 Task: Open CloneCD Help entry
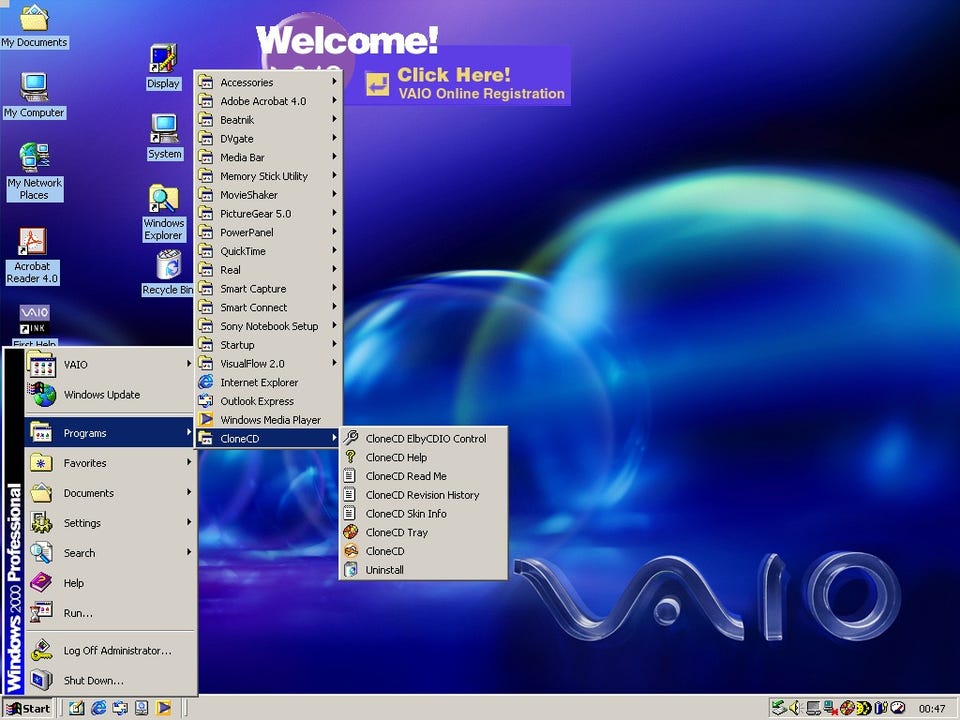point(423,457)
